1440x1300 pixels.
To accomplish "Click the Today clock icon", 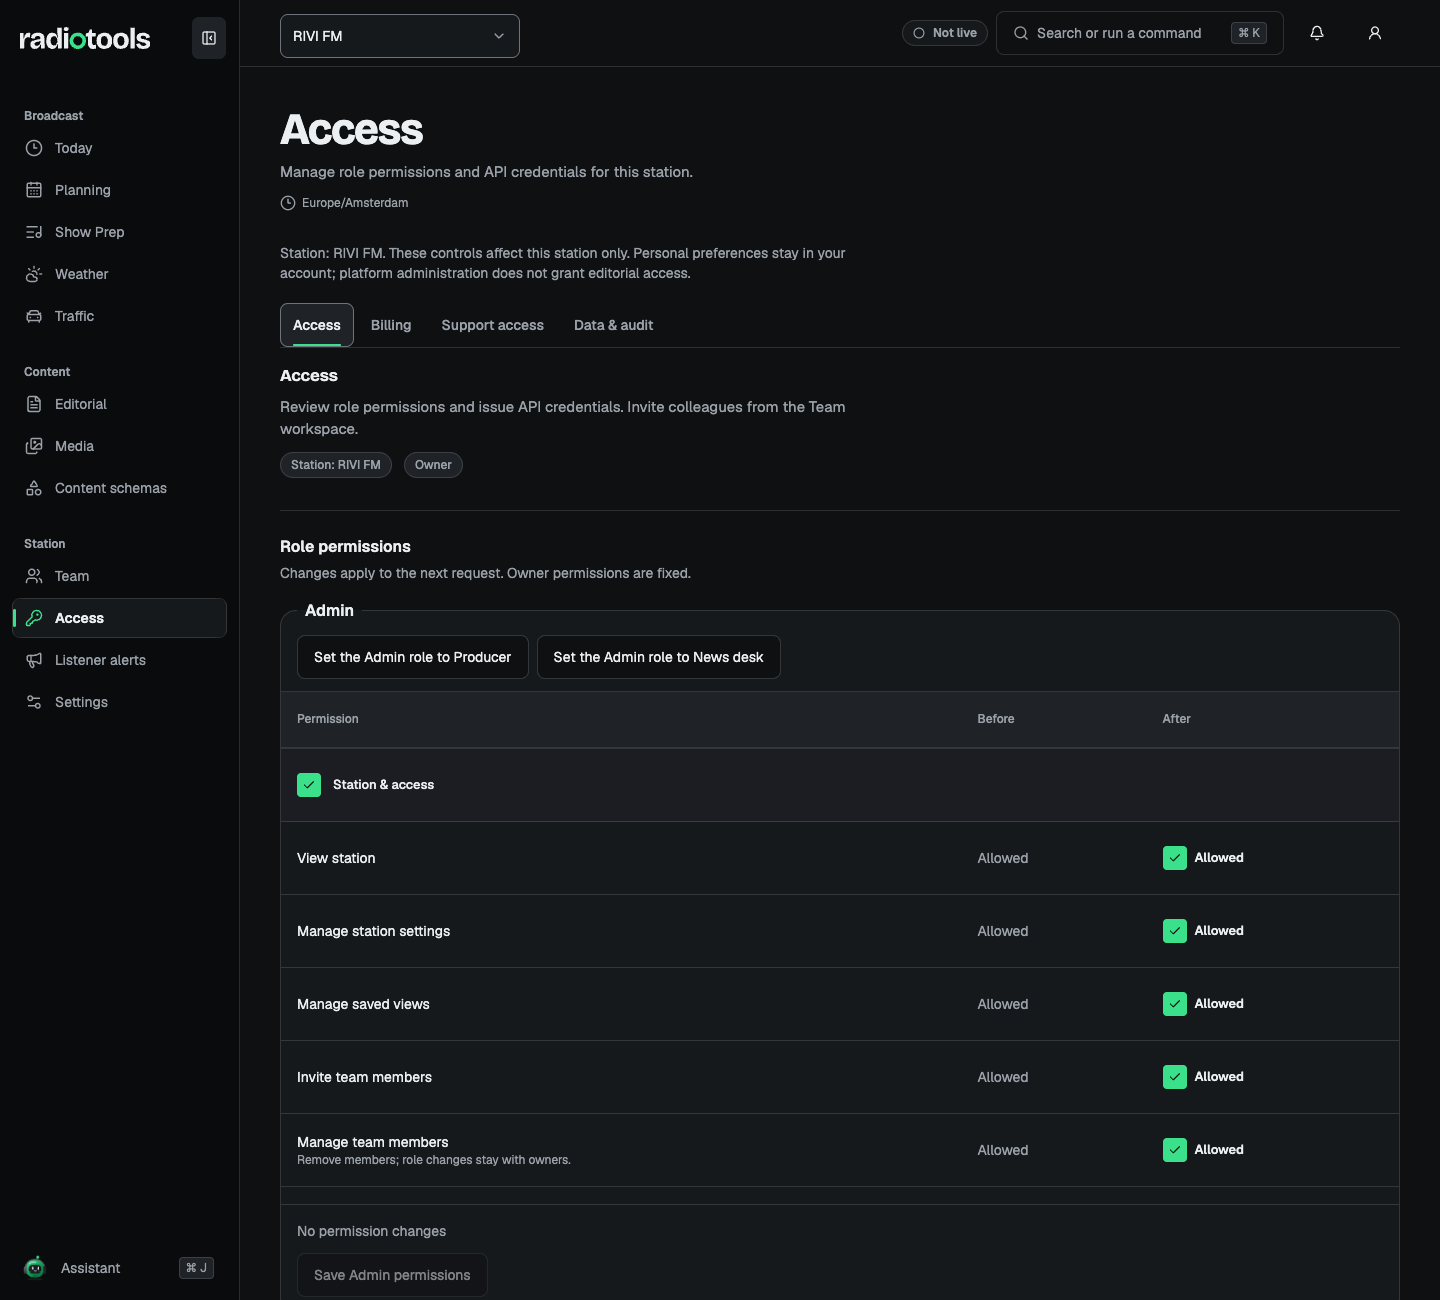I will click(x=34, y=148).
